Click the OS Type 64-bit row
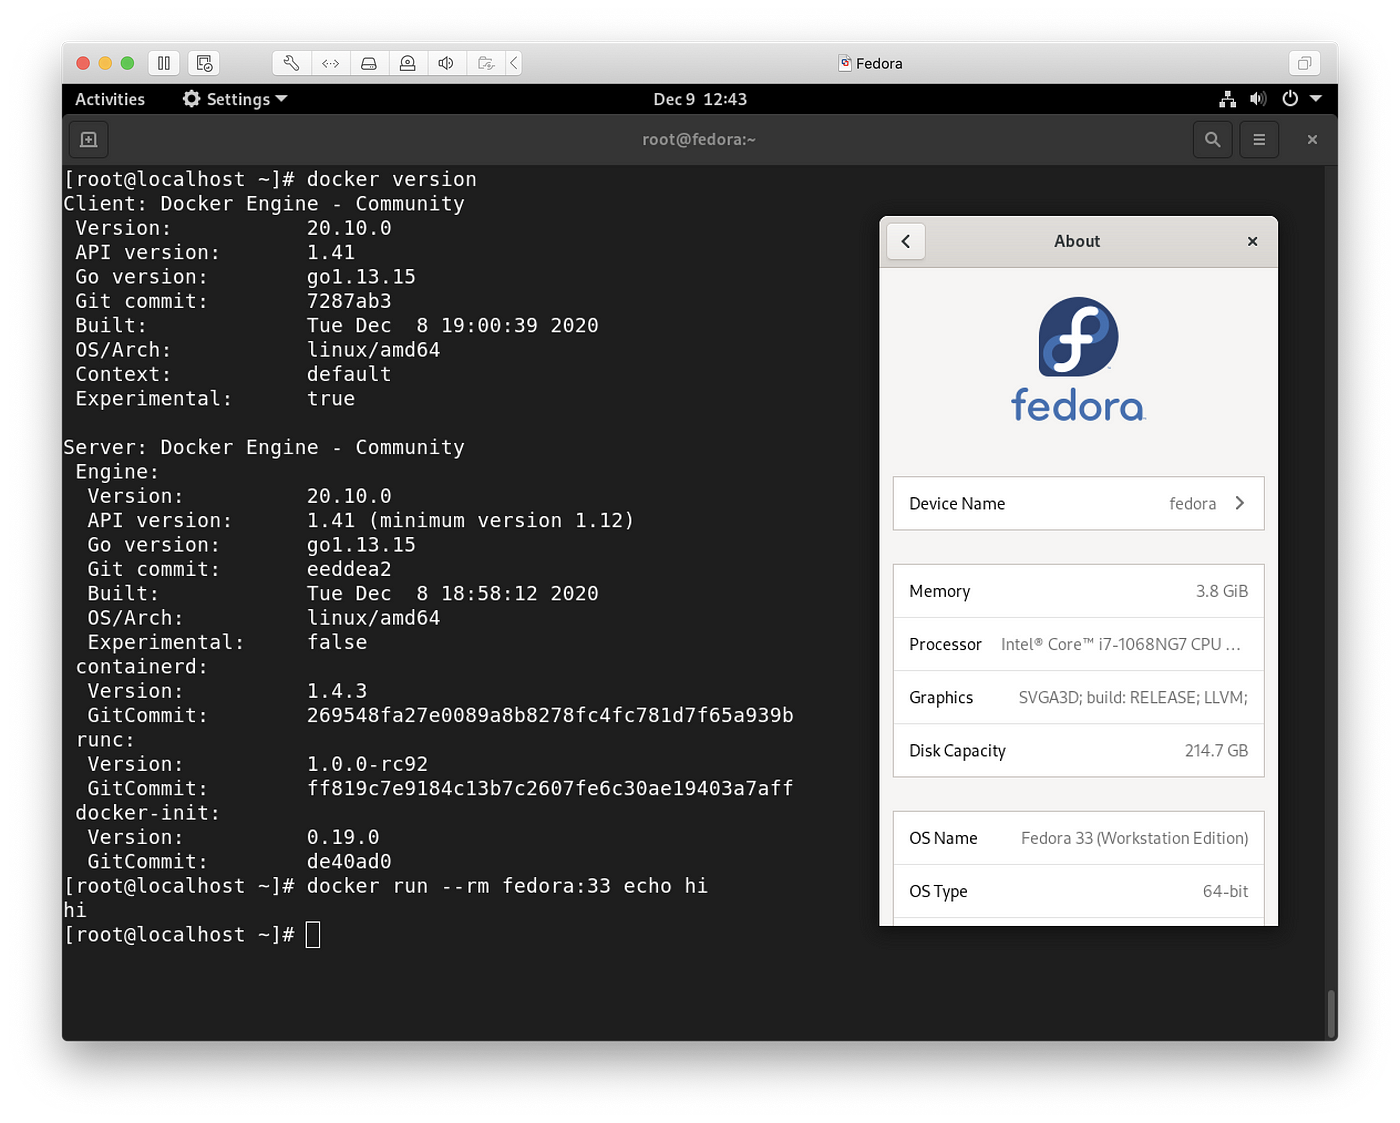 pos(1078,891)
